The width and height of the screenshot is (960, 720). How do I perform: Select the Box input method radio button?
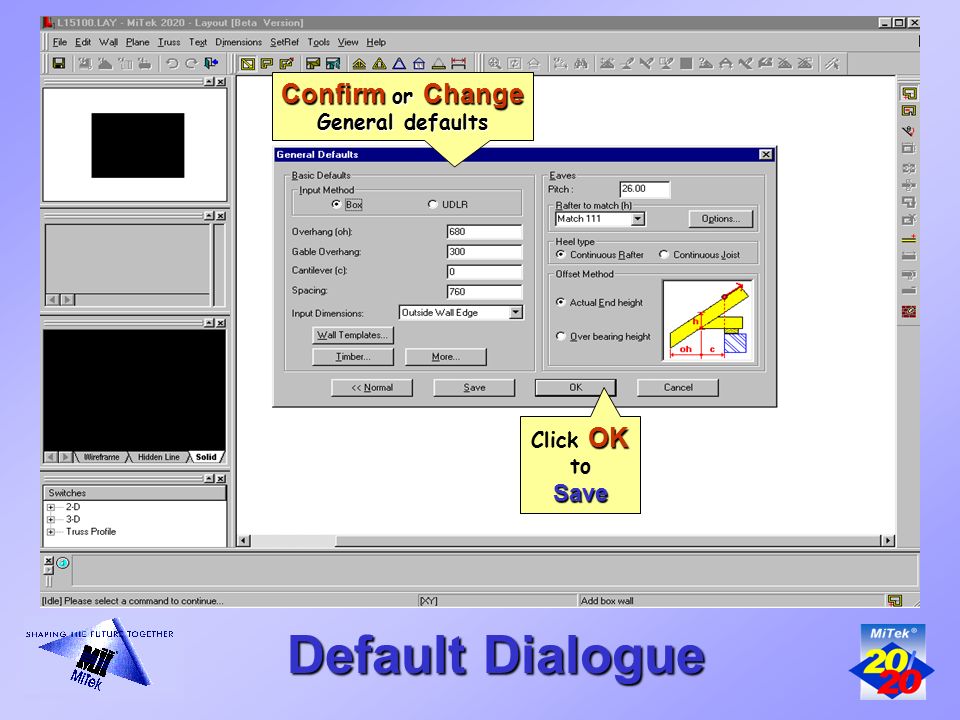(336, 204)
